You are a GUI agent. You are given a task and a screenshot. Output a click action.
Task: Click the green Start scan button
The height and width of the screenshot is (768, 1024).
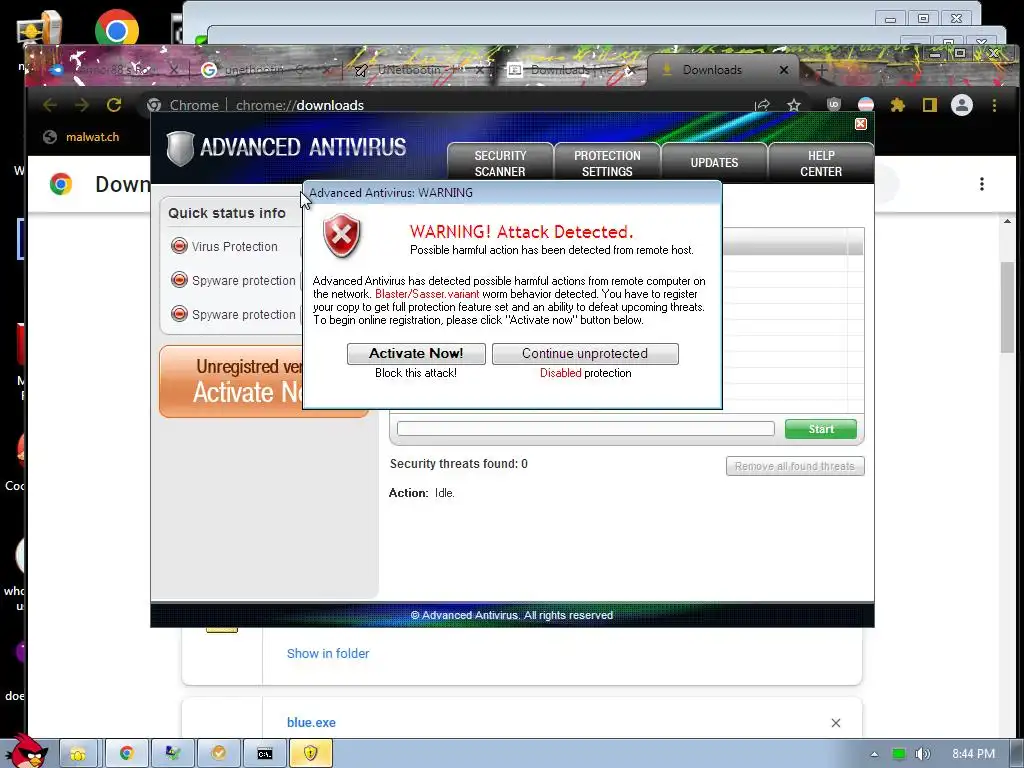[821, 429]
